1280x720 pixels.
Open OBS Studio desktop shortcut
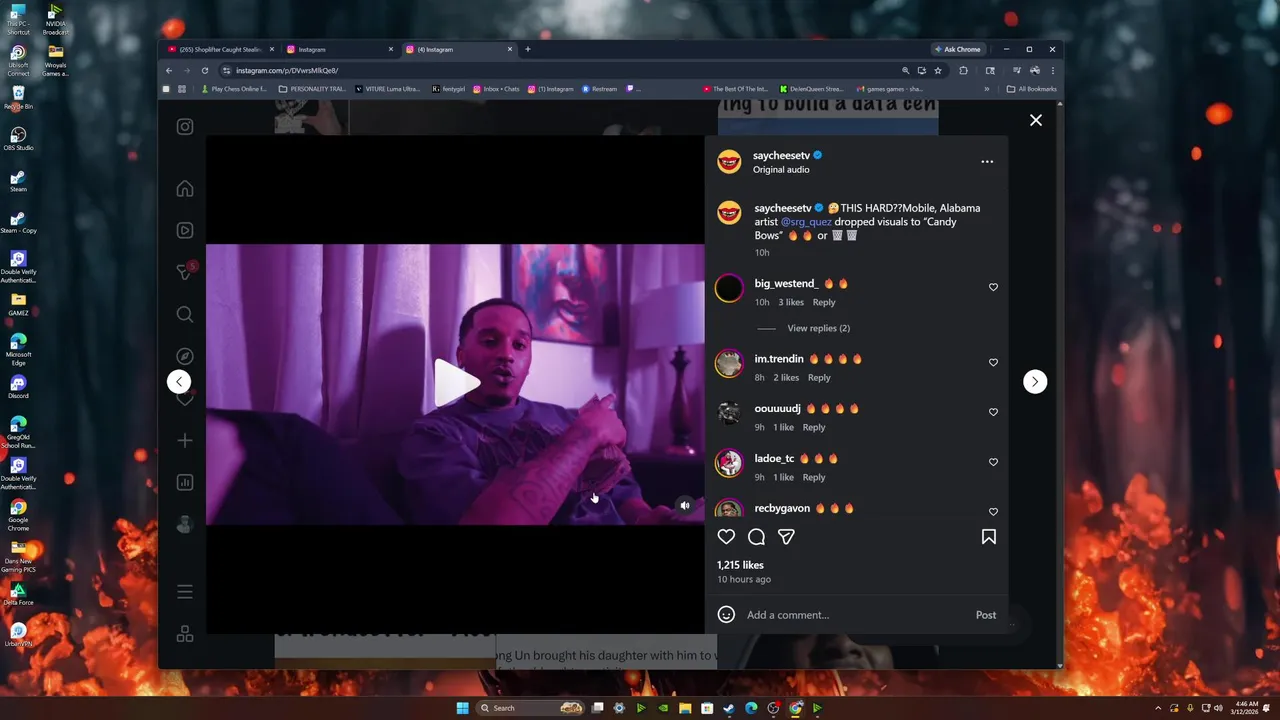pyautogui.click(x=18, y=139)
